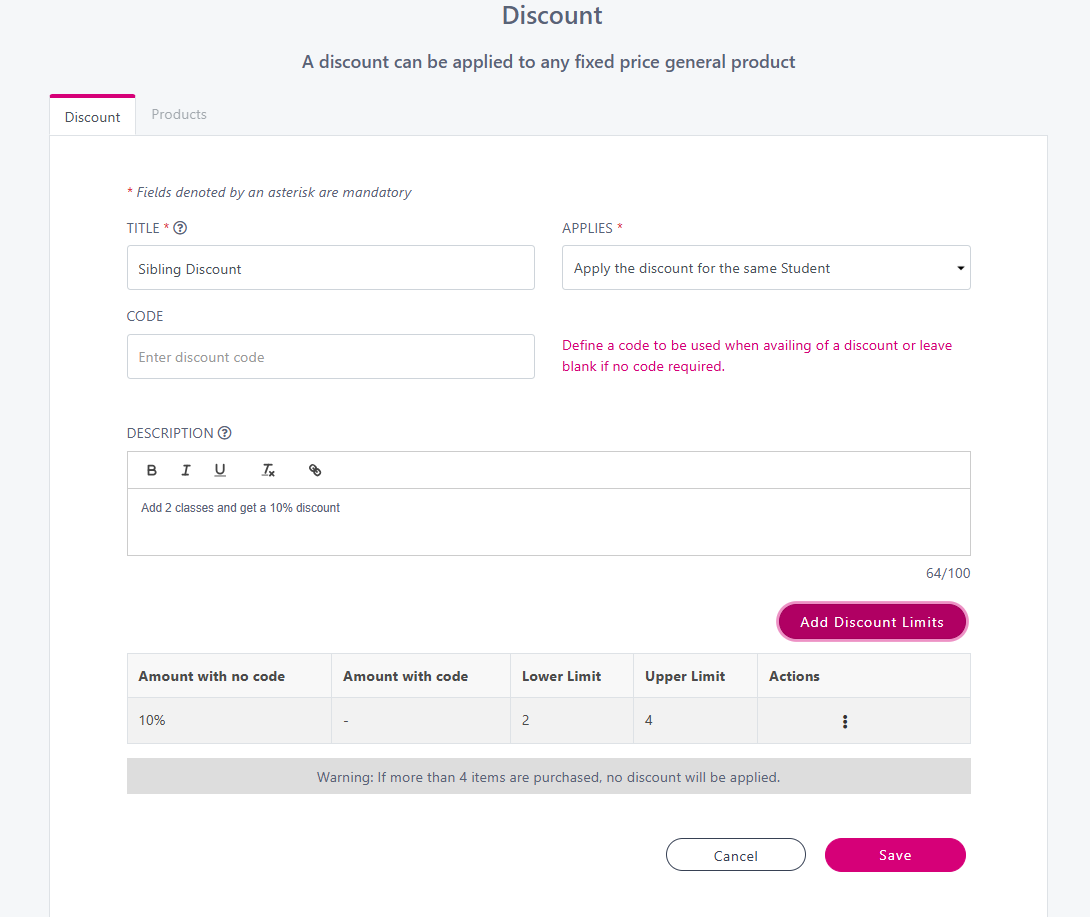The image size is (1090, 917).
Task: Cancel editing the discount
Action: tap(736, 855)
